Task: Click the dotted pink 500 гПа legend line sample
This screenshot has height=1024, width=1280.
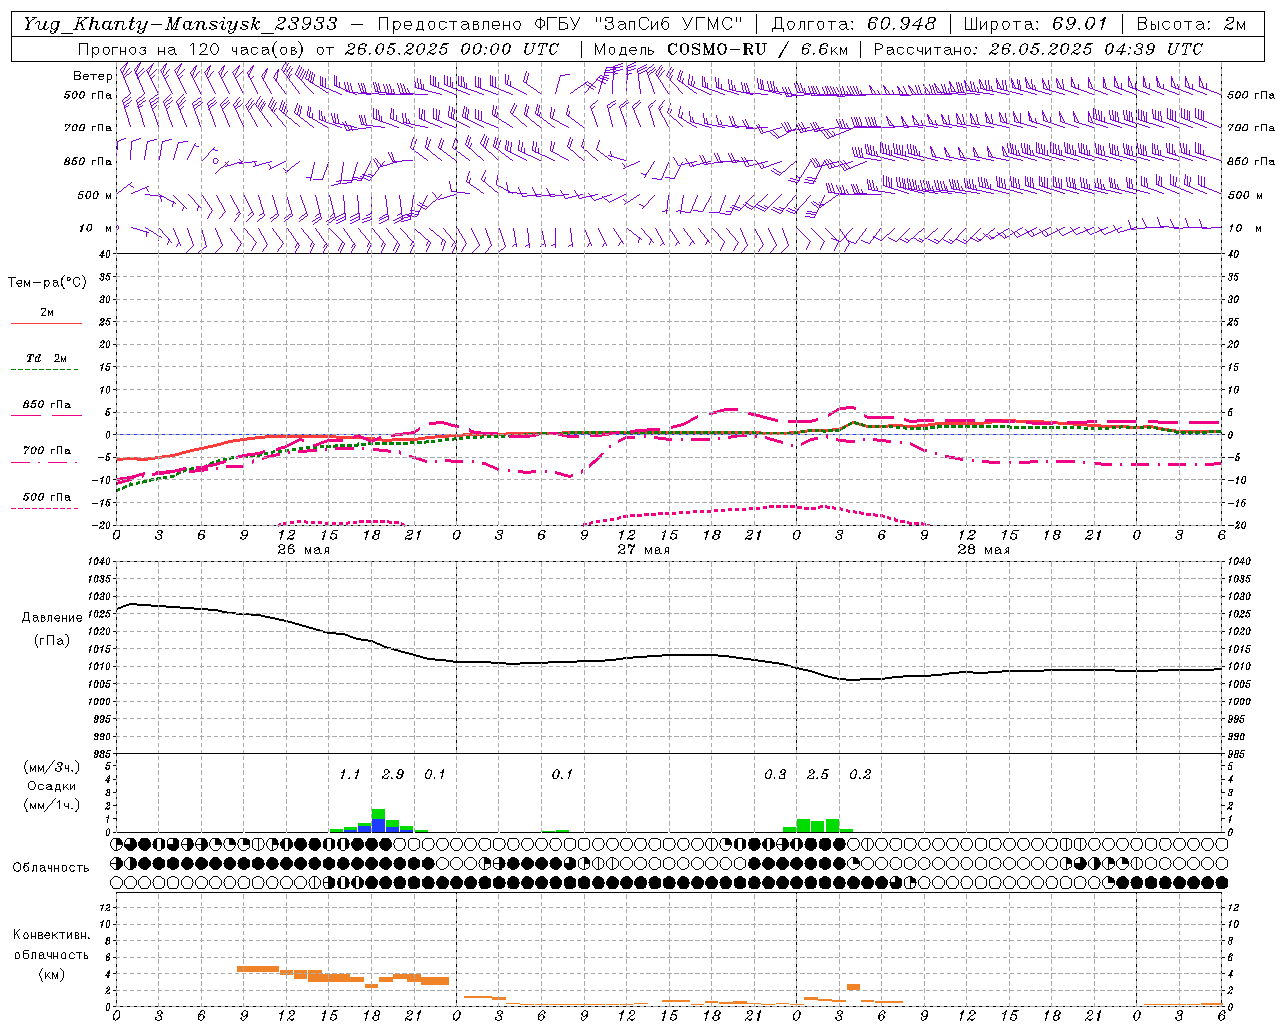Action: (45, 509)
